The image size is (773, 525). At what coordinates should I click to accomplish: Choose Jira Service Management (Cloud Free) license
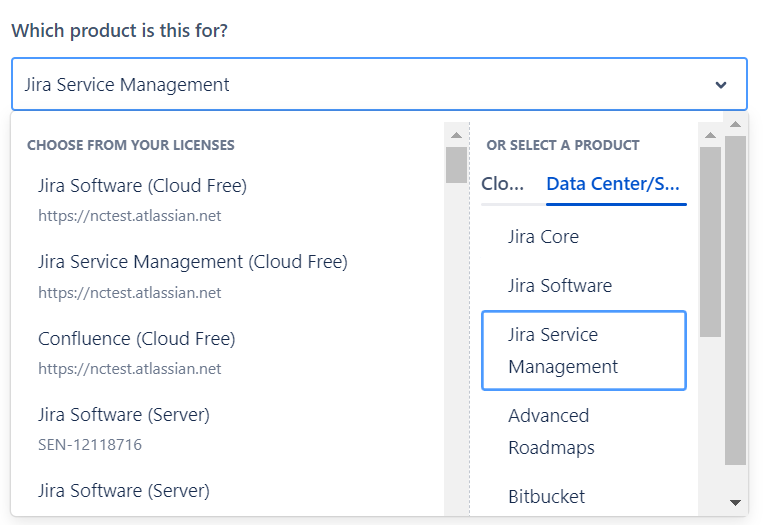(192, 262)
